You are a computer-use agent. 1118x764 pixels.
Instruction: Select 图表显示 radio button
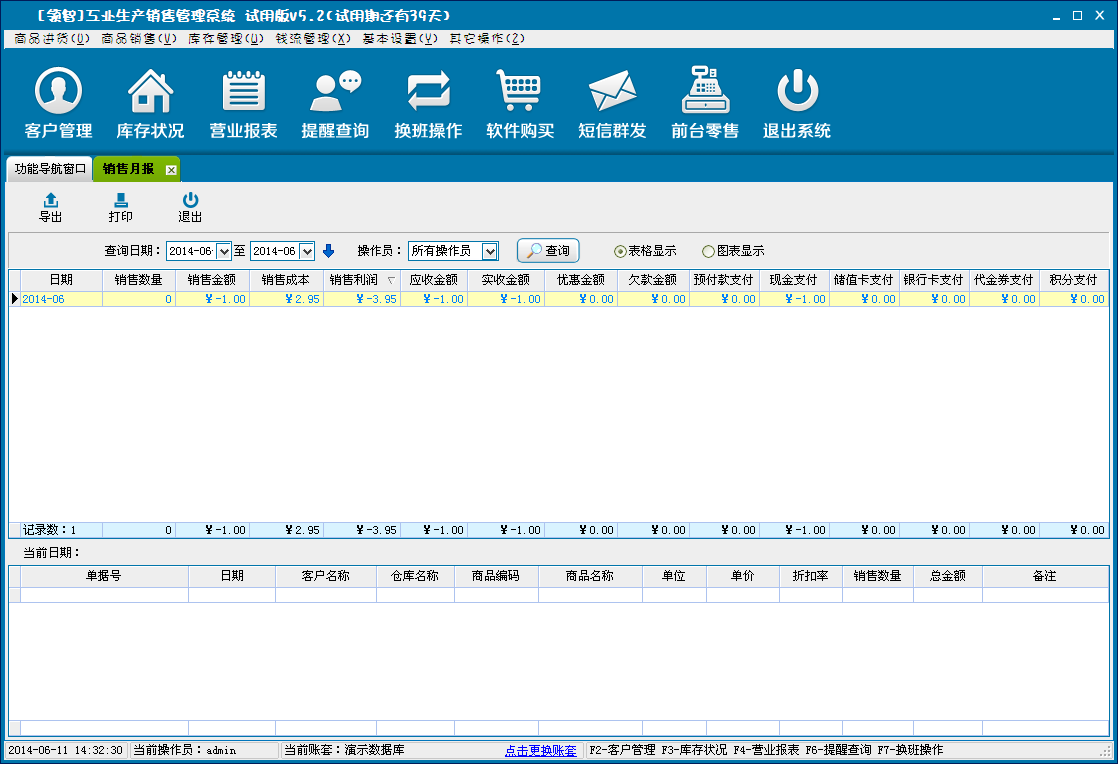pos(709,251)
